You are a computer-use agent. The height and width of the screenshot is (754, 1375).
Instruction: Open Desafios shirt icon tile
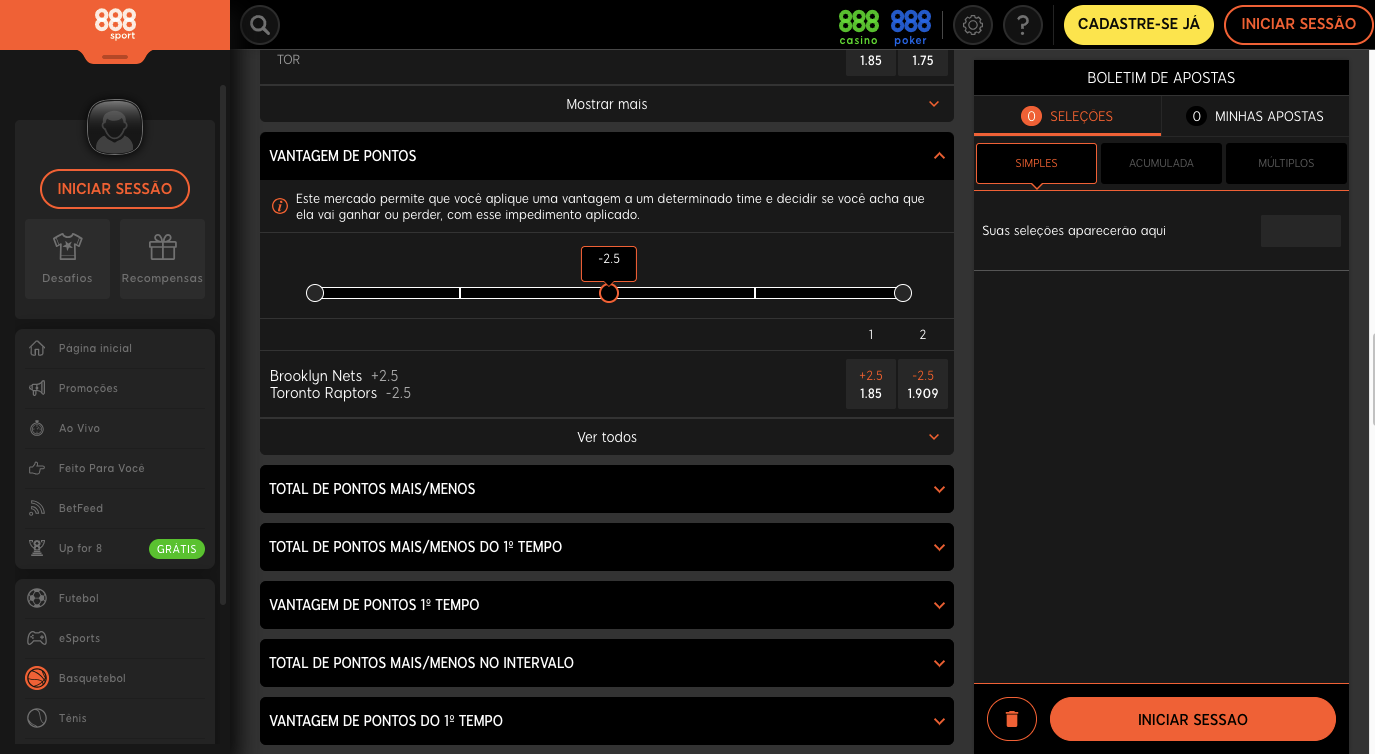[67, 258]
